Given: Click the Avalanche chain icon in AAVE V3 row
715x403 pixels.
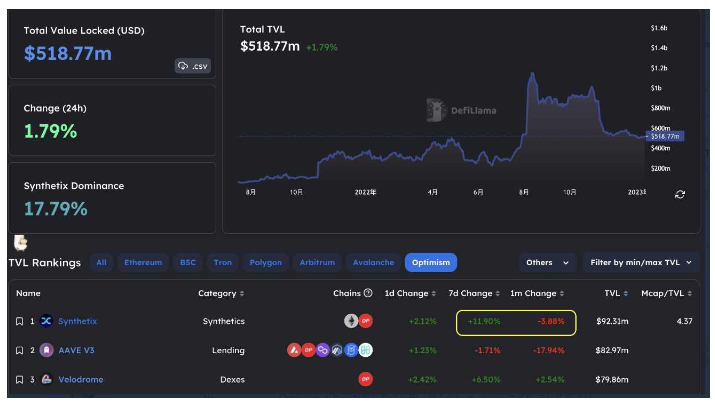Looking at the screenshot, I should click(294, 350).
